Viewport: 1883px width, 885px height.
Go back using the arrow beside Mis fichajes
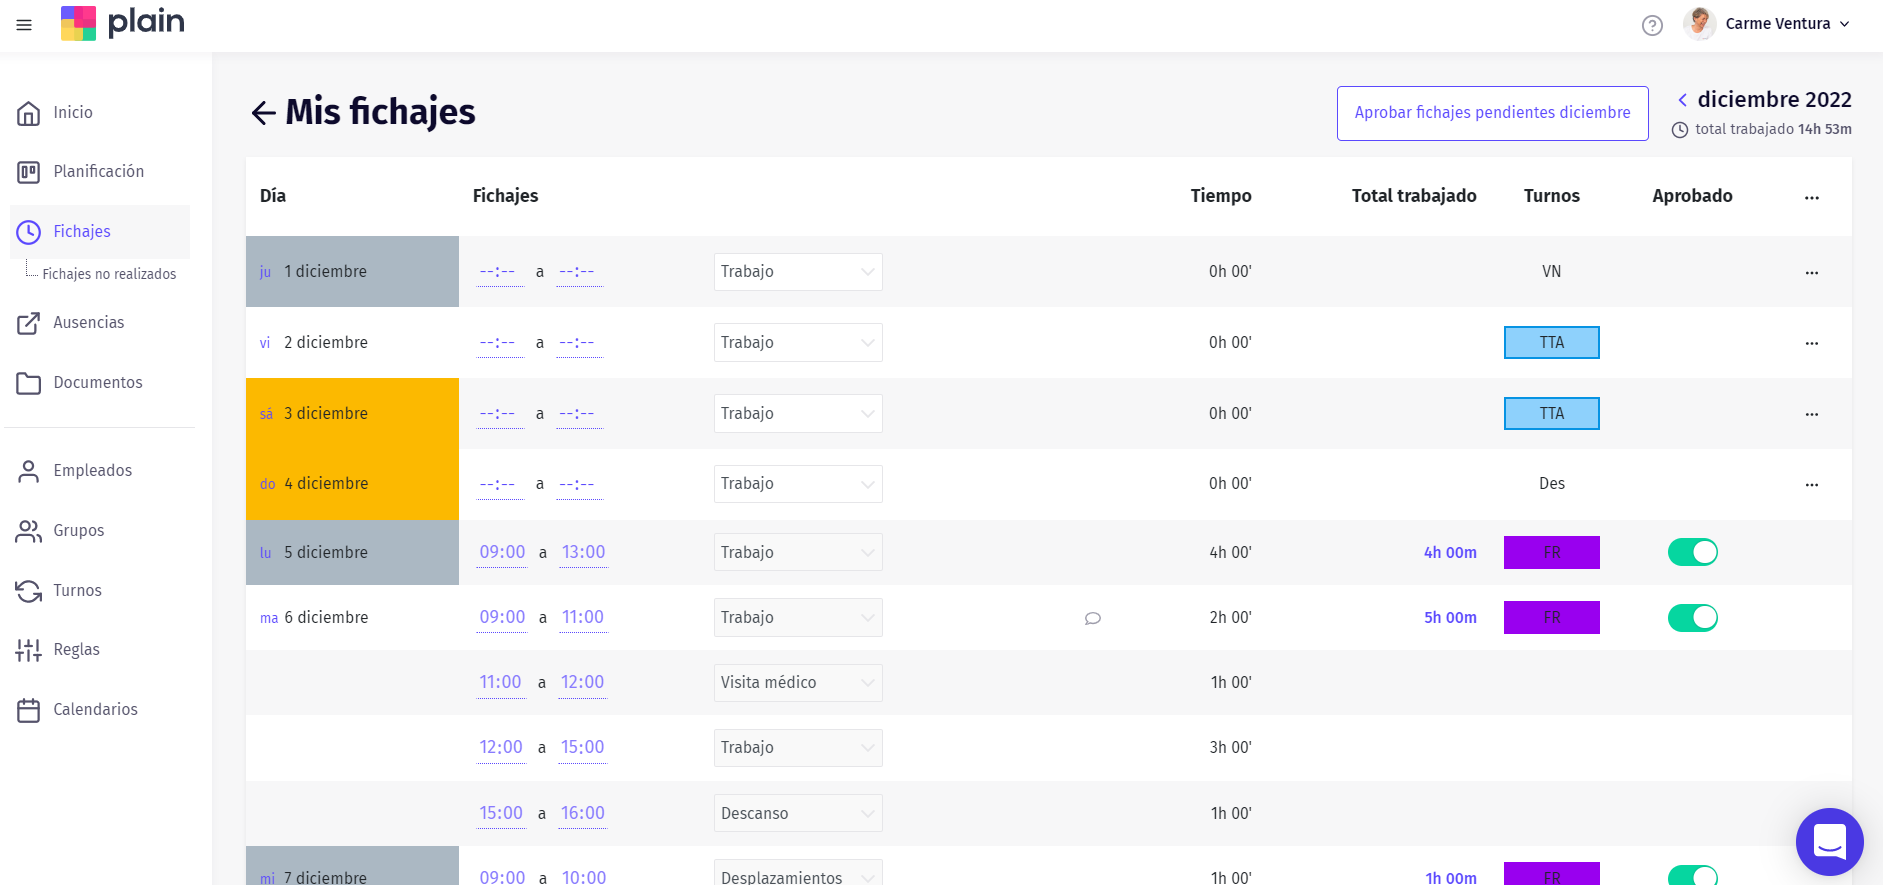263,113
